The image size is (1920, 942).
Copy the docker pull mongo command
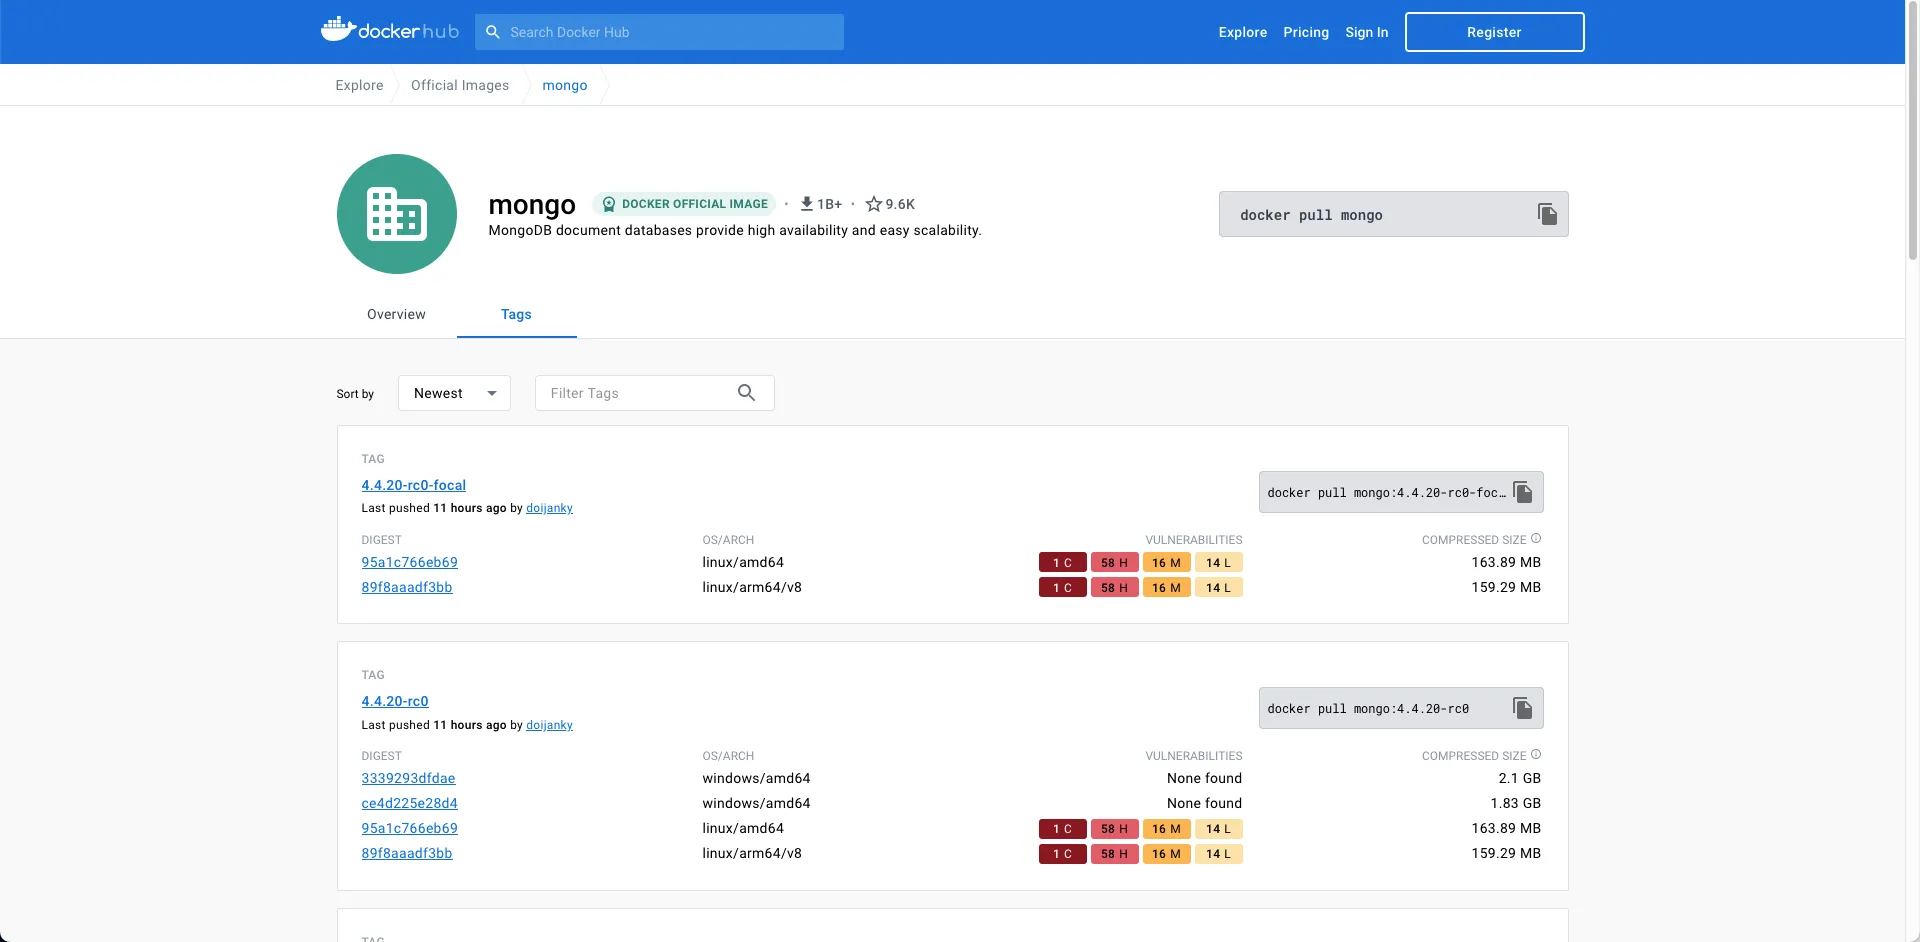click(1546, 214)
